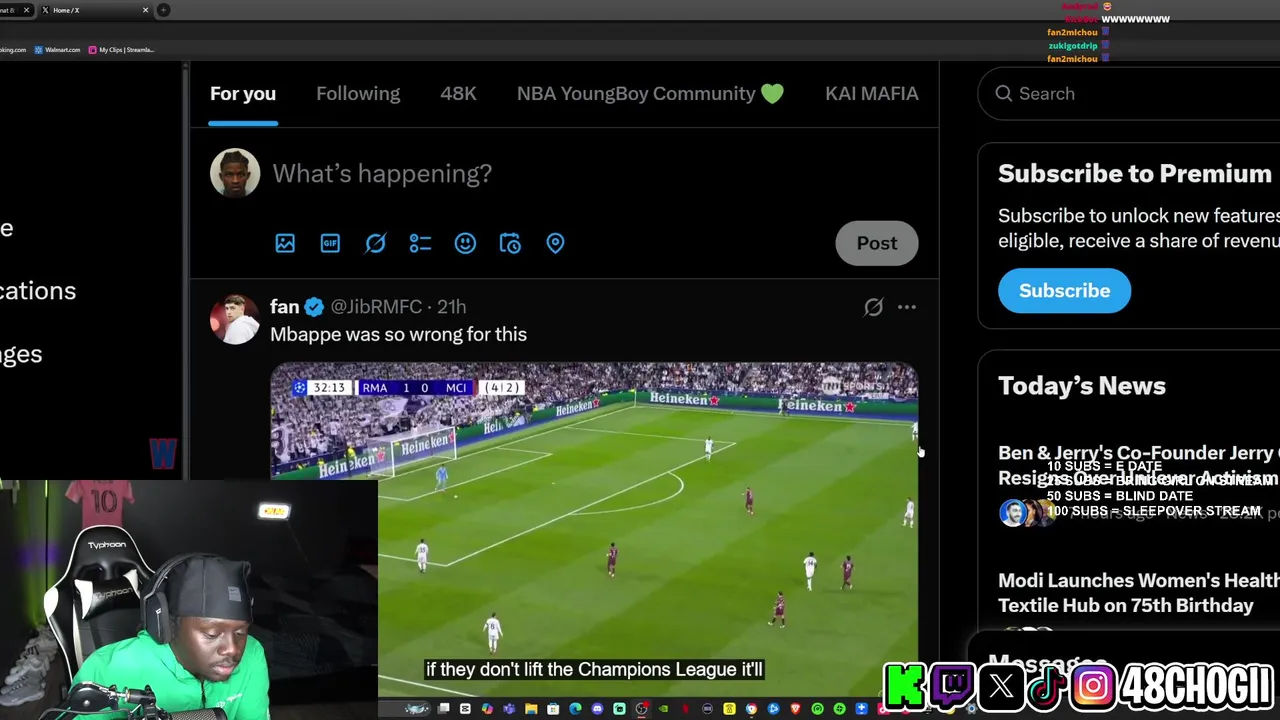Viewport: 1280px width, 720px height.
Task: Switch to the For you tab
Action: pyautogui.click(x=243, y=93)
